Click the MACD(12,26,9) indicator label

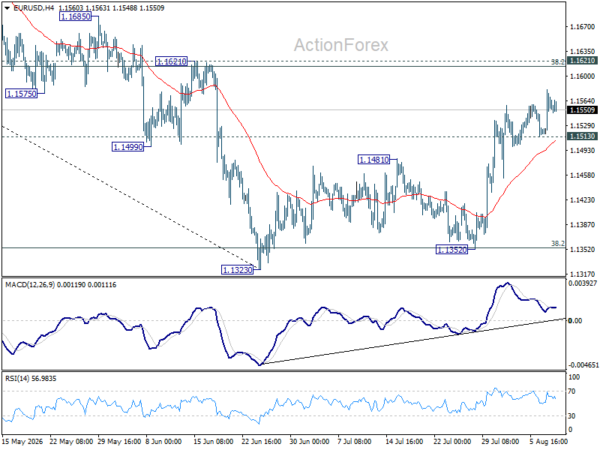[x=30, y=285]
